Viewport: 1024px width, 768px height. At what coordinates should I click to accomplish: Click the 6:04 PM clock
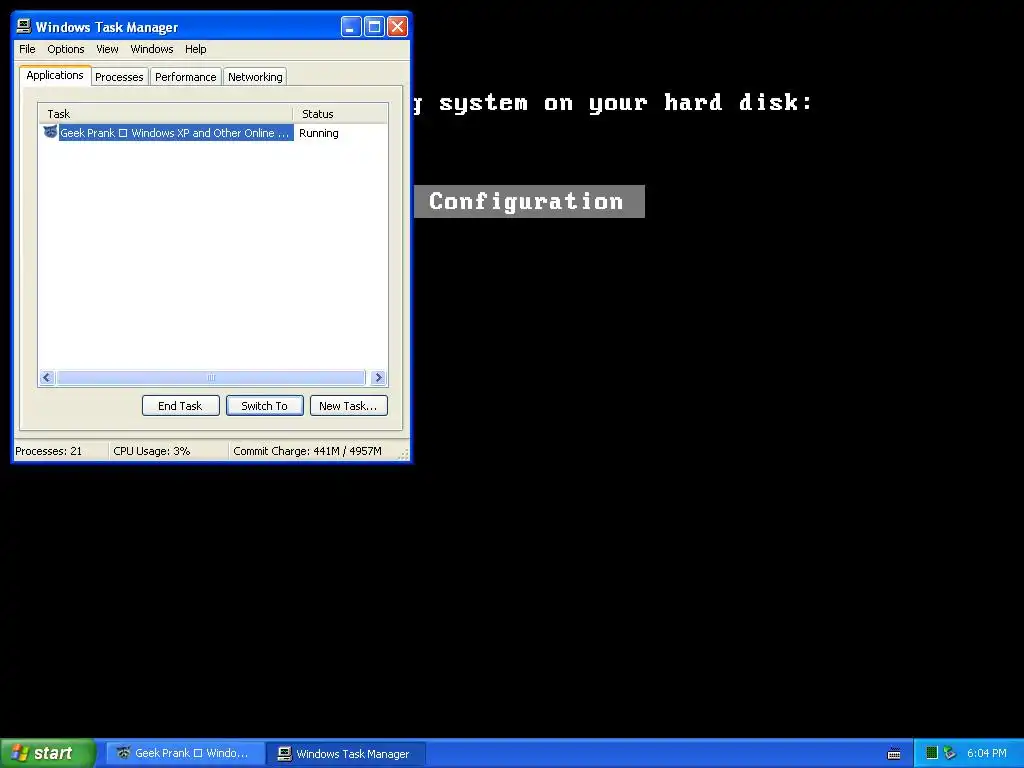(987, 754)
